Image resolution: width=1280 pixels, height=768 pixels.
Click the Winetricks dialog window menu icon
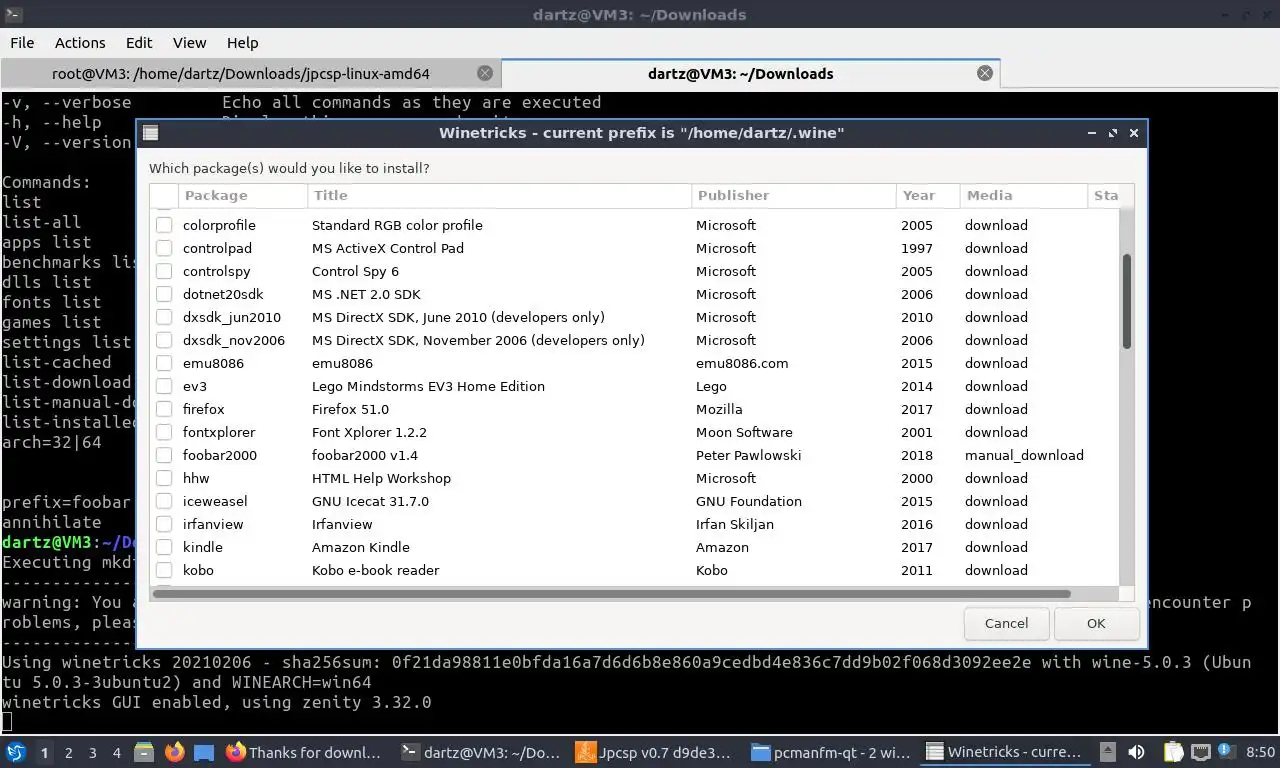pos(150,133)
